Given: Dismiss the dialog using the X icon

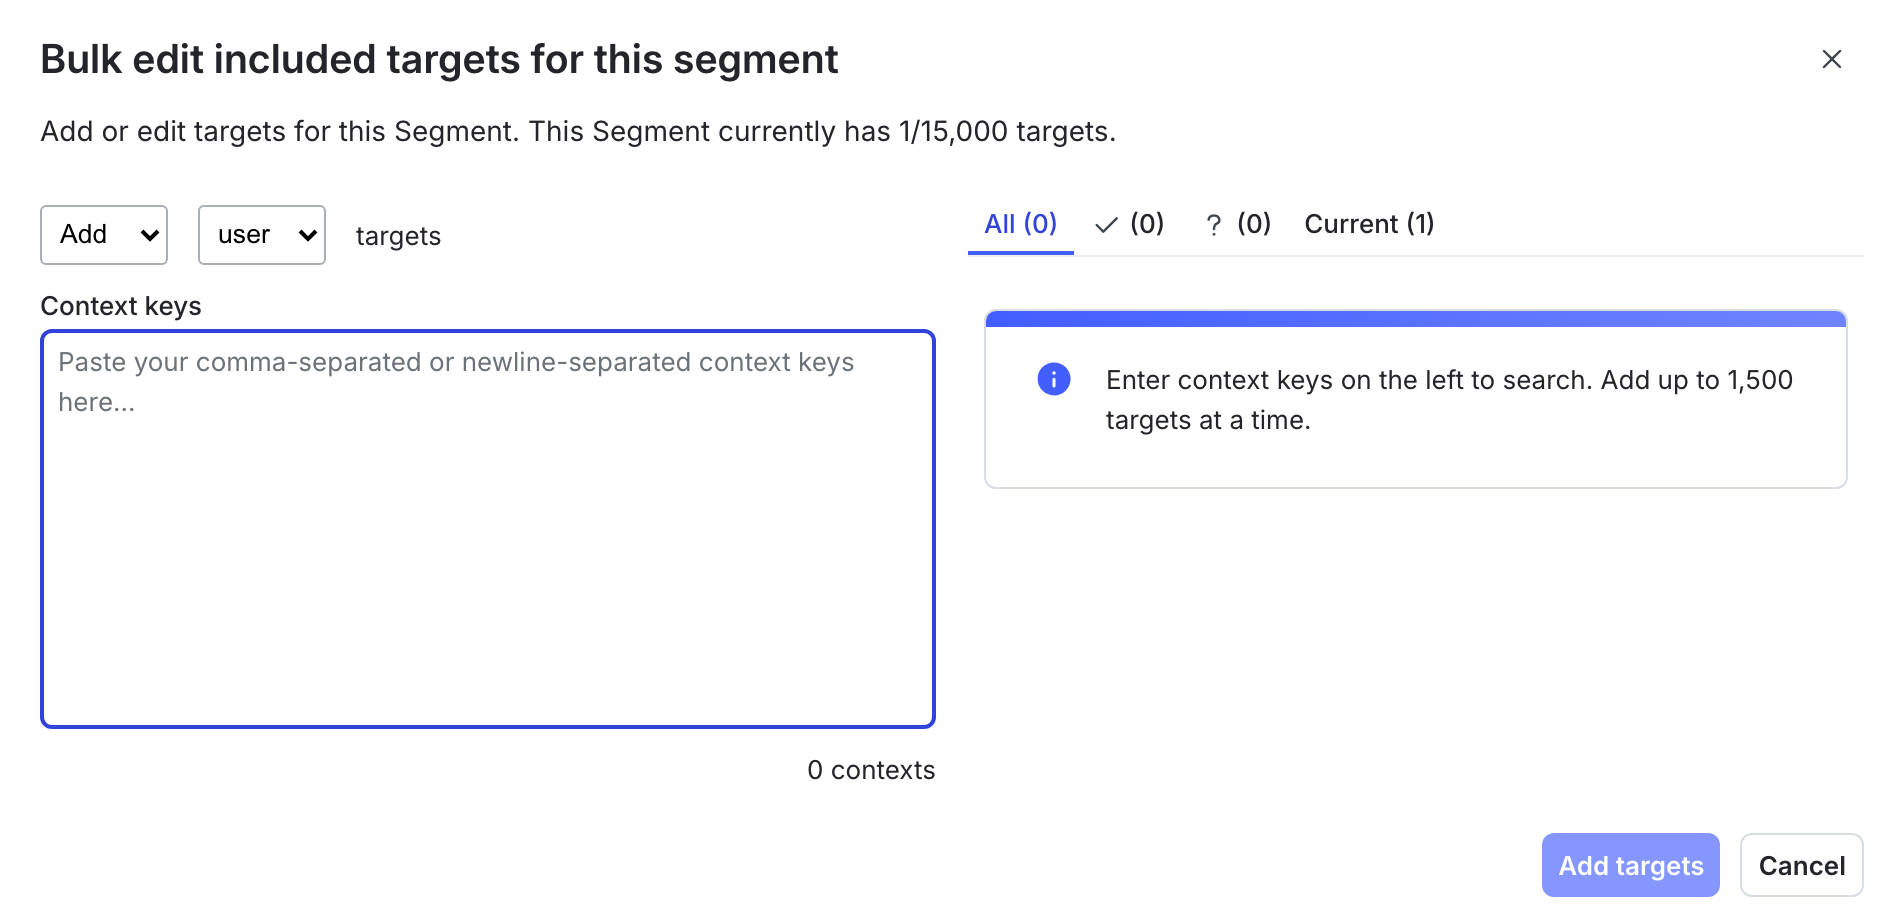Looking at the screenshot, I should 1832,59.
